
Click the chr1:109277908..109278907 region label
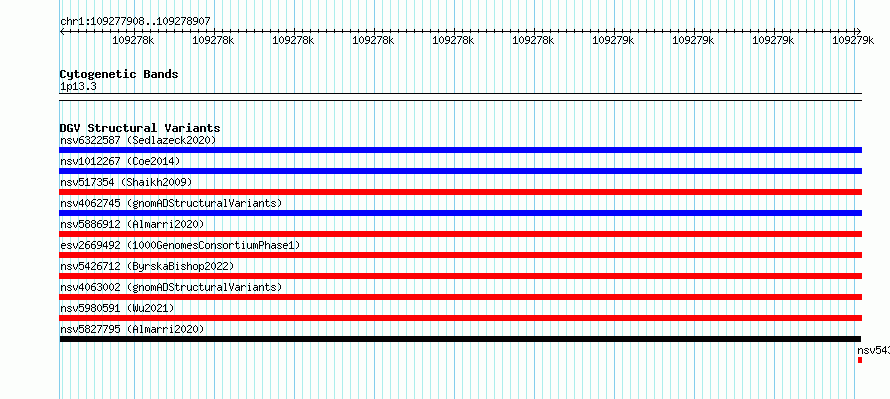[x=135, y=21]
